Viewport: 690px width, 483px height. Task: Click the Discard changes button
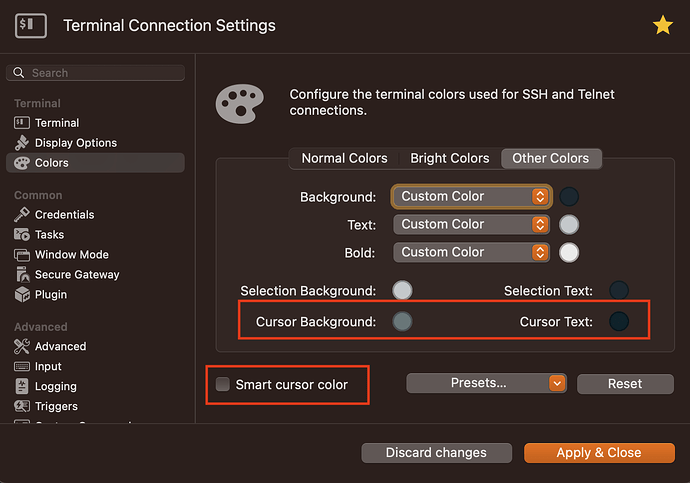pyautogui.click(x=436, y=453)
